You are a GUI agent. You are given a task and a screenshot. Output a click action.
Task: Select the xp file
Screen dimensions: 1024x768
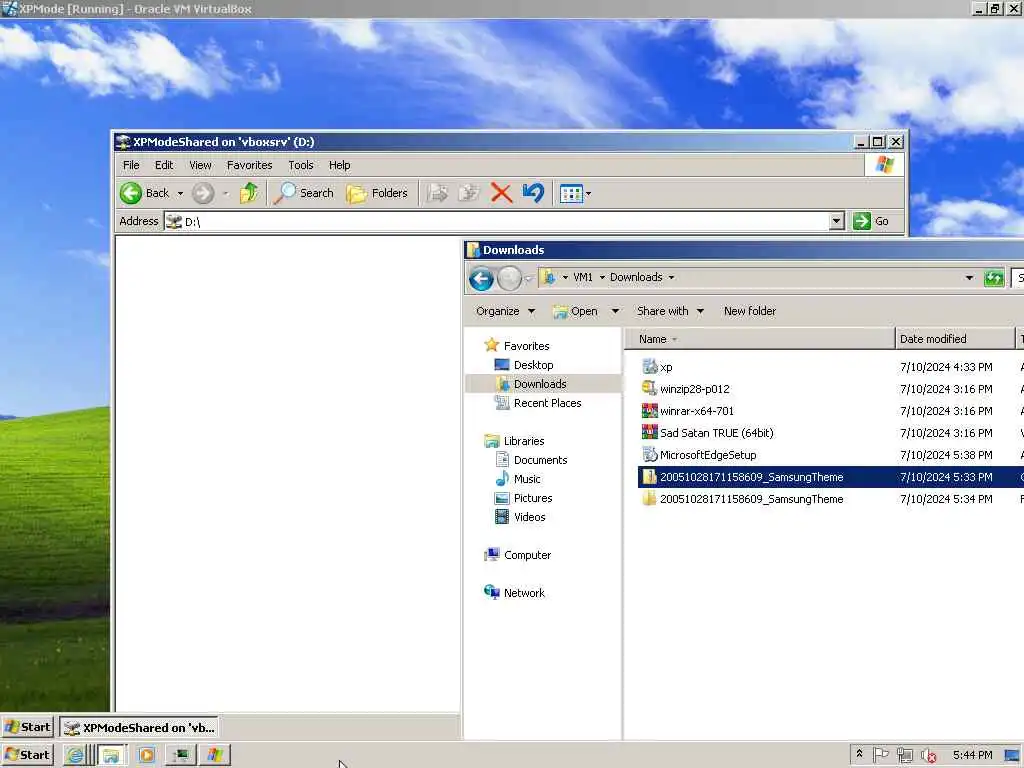[x=665, y=367]
